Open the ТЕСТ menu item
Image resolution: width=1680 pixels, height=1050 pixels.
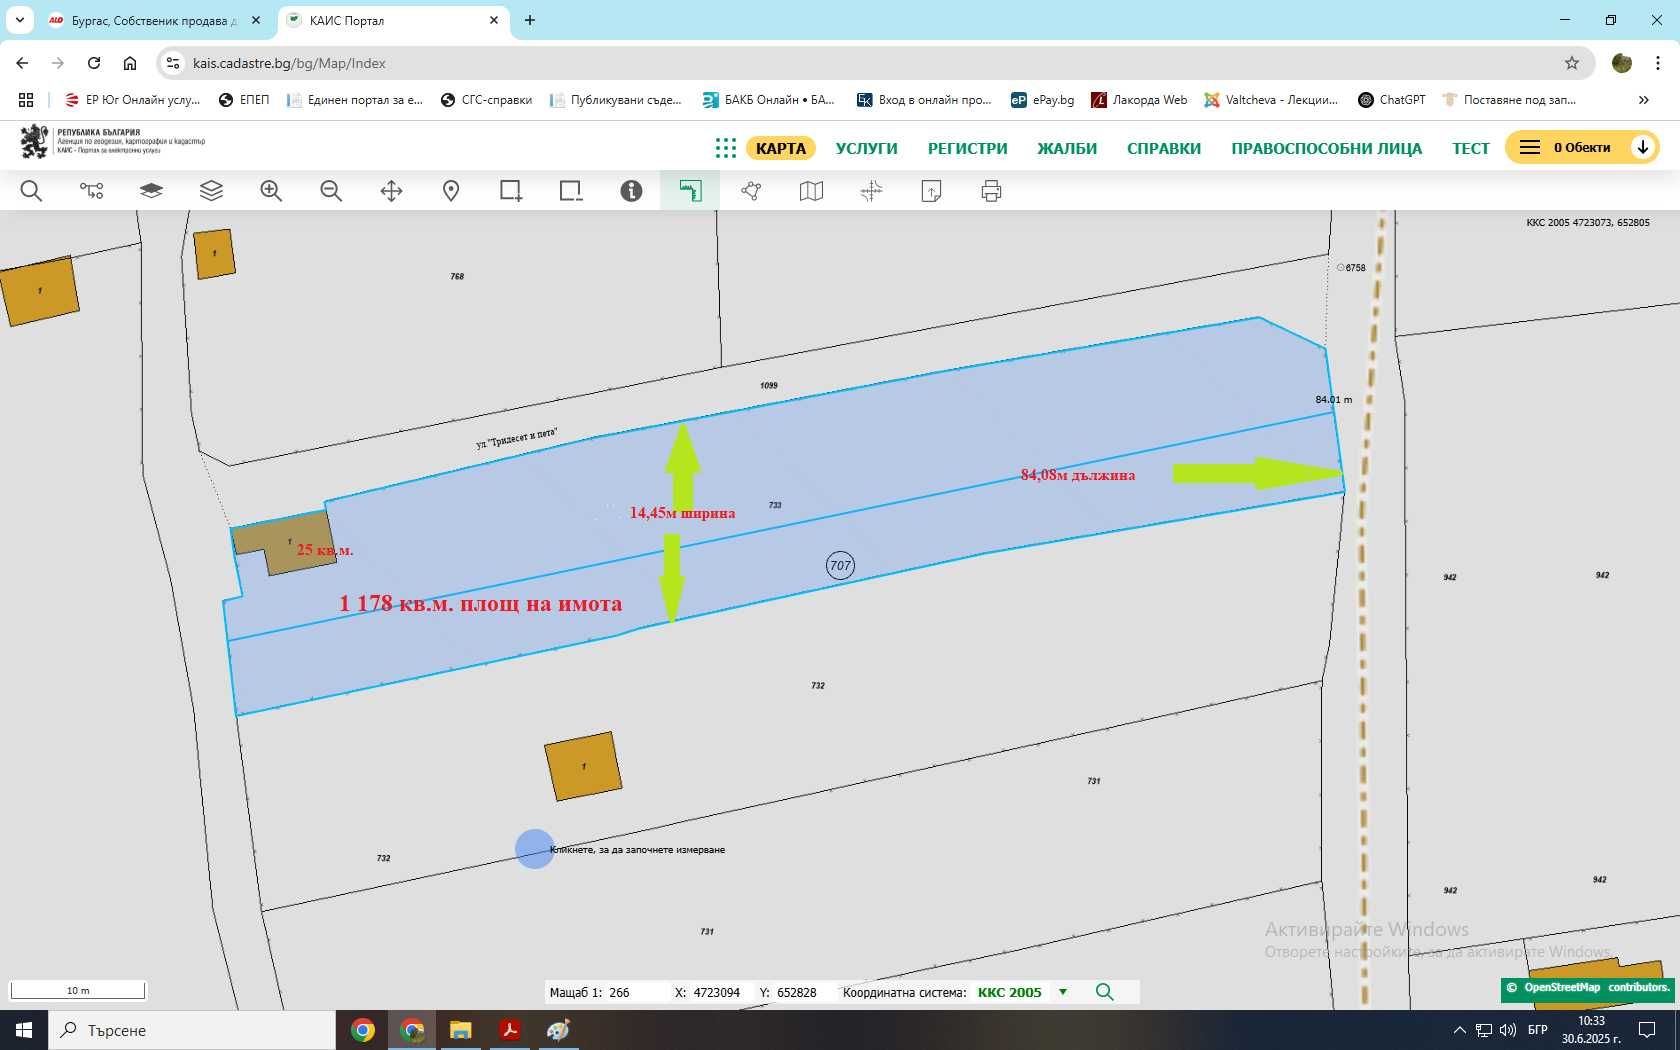coord(1470,148)
